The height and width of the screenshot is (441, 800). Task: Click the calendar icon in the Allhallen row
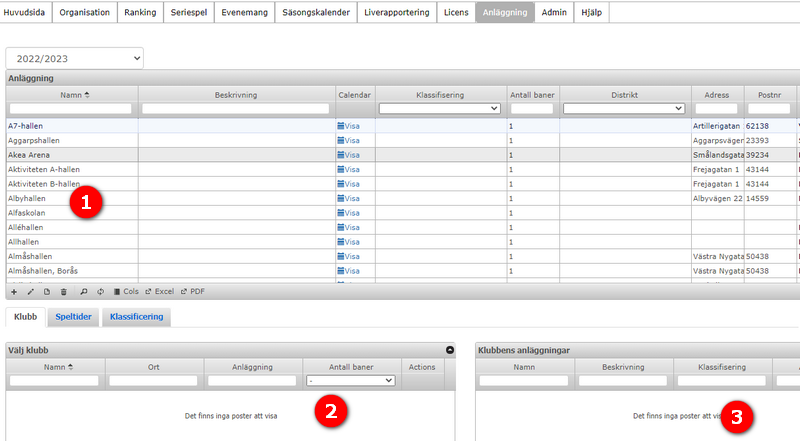(x=341, y=242)
